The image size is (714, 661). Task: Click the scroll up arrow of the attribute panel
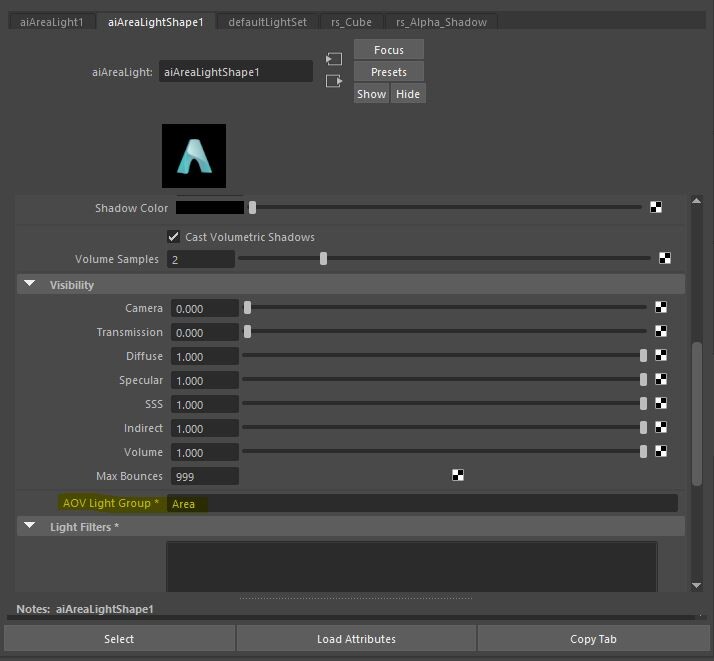click(696, 201)
